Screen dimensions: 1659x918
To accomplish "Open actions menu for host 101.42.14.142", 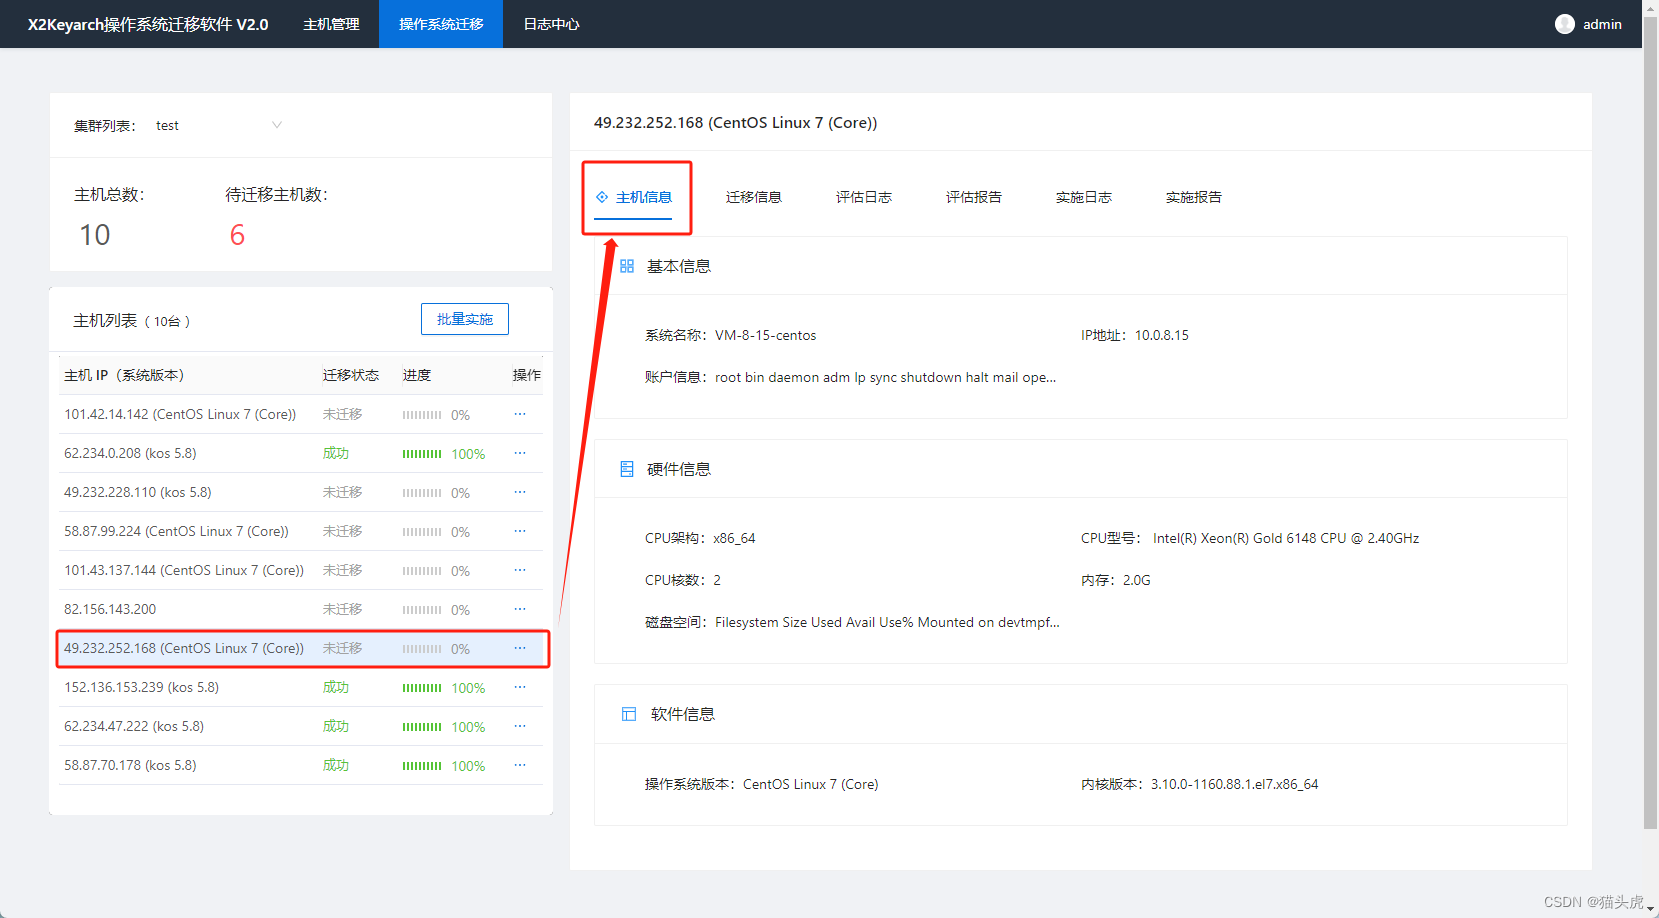I will (x=520, y=414).
